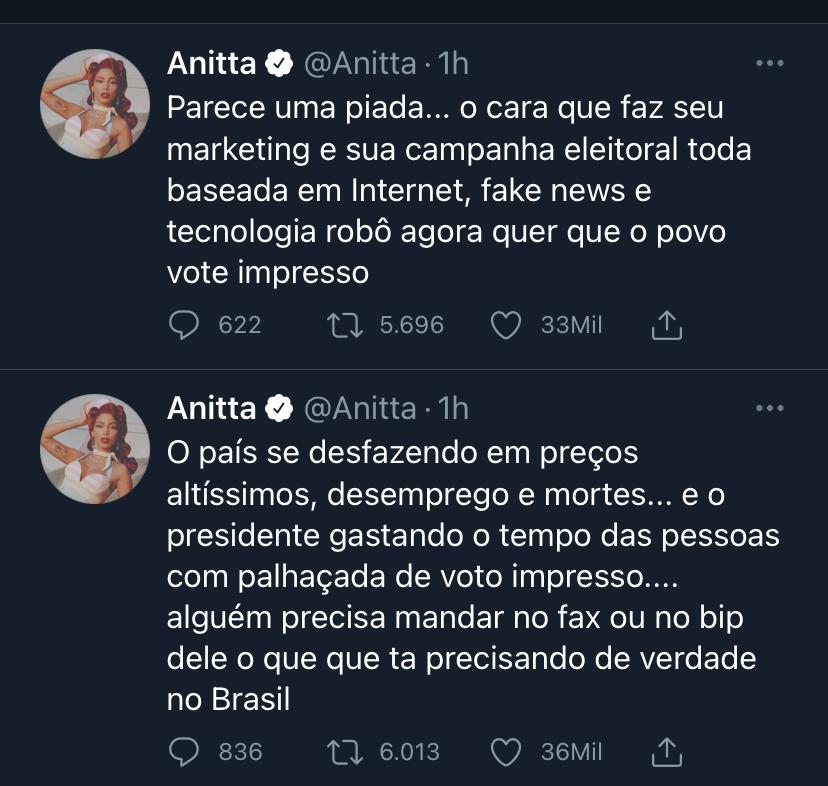Viewport: 828px width, 786px height.
Task: Open Anitta's avatar on second tweet
Action: (x=94, y=448)
